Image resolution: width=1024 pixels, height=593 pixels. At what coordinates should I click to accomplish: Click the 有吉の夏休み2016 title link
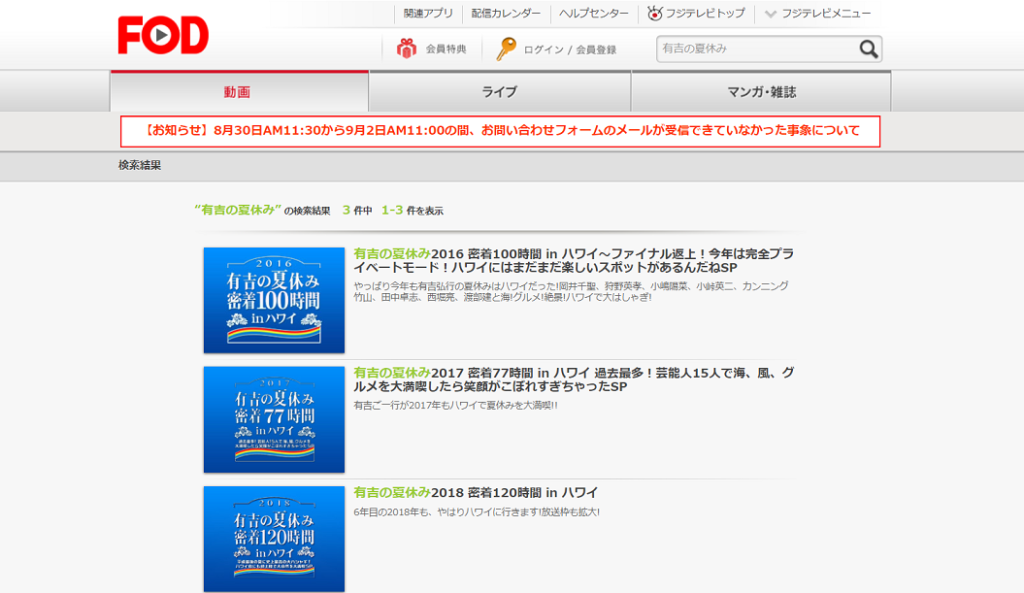[574, 261]
